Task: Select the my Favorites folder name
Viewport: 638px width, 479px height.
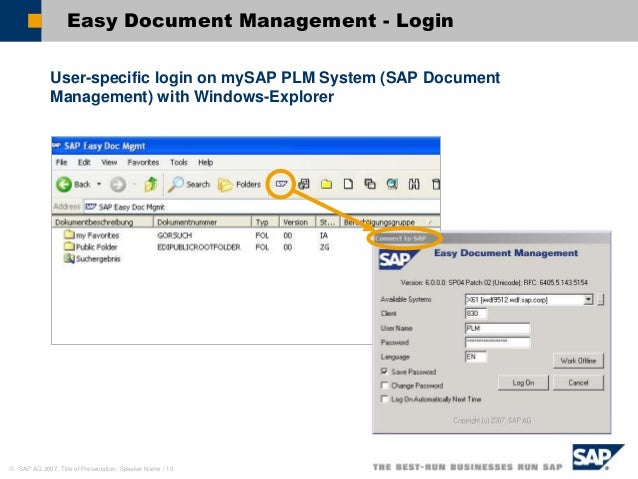Action: [98, 235]
